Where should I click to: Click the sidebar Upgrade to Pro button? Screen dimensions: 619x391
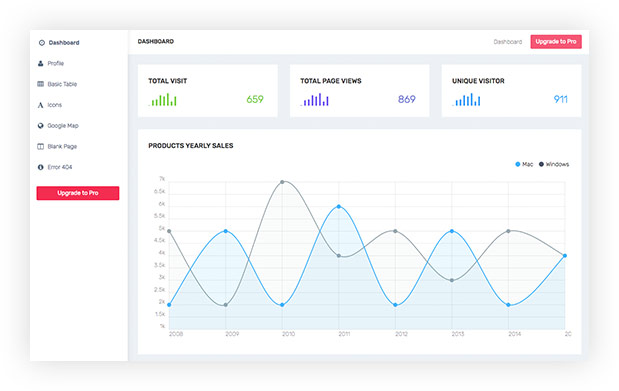pos(78,193)
